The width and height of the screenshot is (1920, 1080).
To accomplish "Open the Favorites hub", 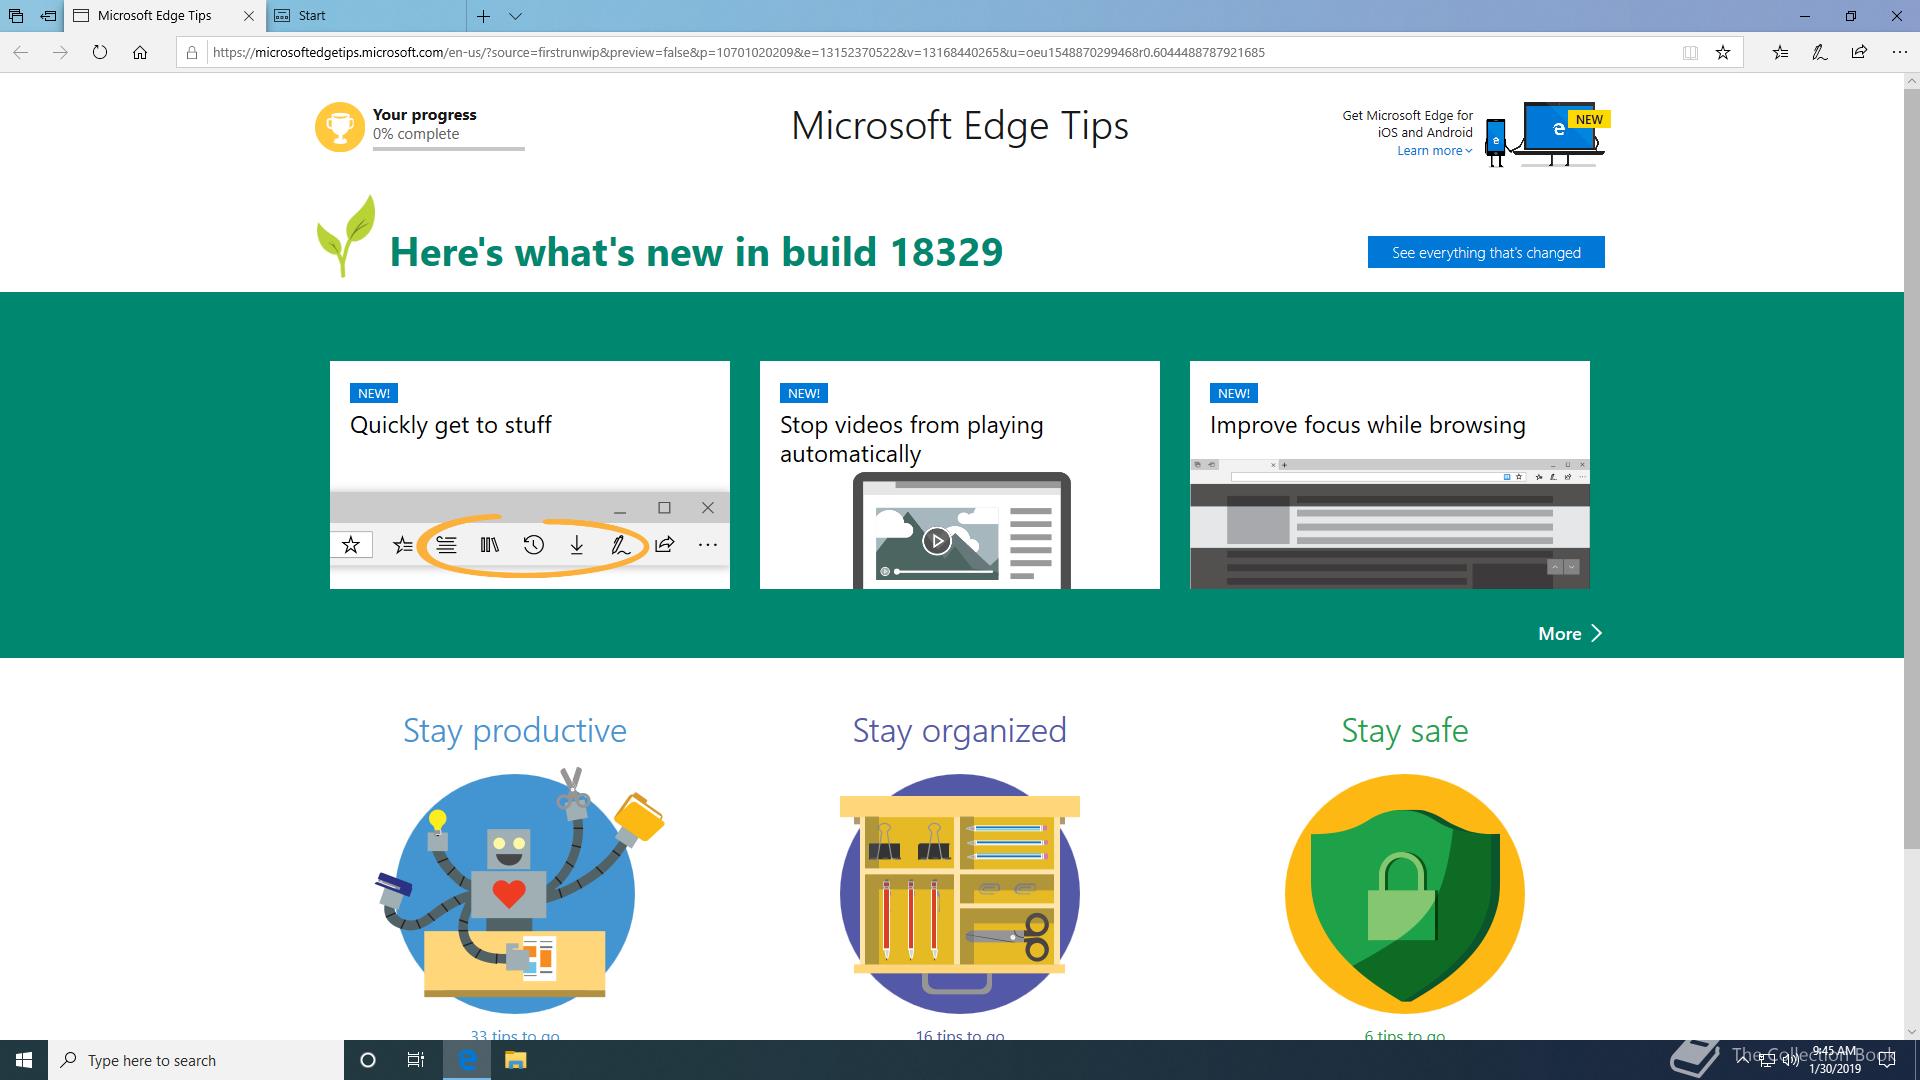I will click(1780, 53).
